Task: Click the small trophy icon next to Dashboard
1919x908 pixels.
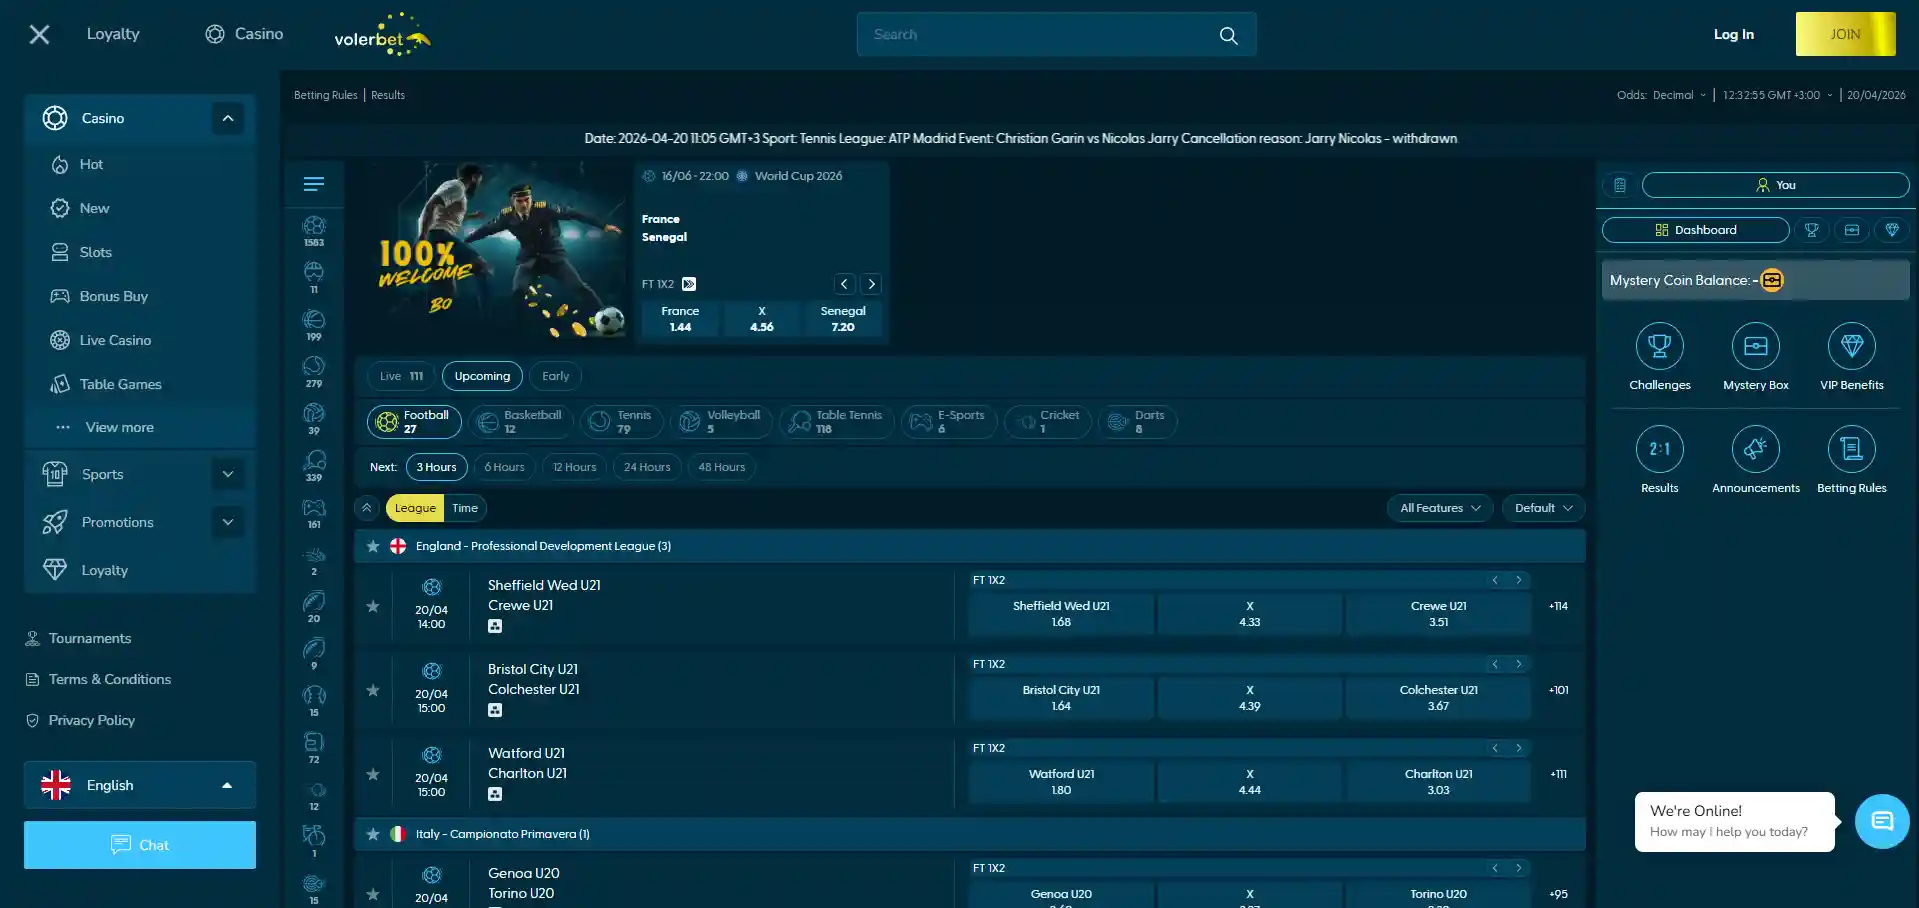Action: tap(1811, 230)
